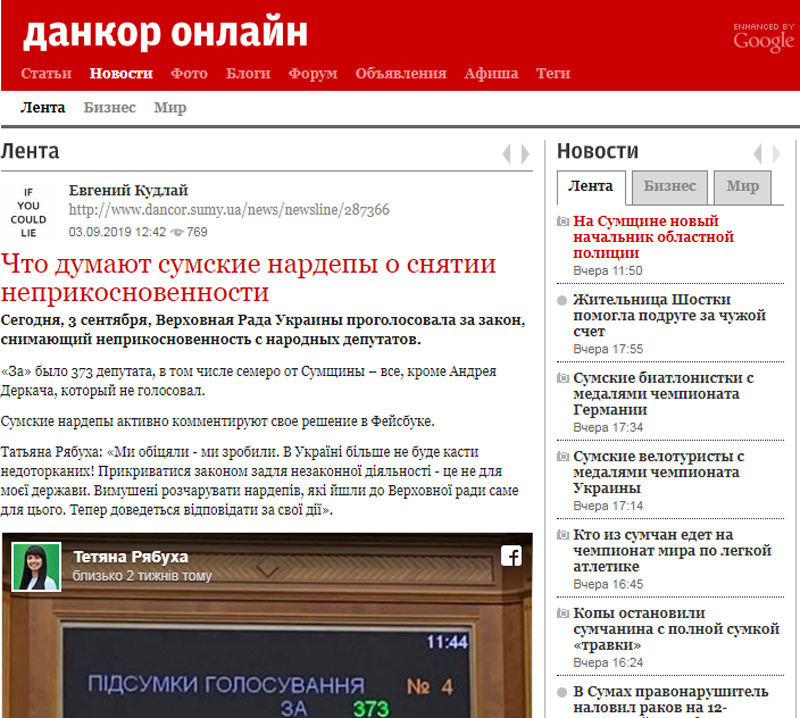Go to Блоги section
Viewport: 800px width, 718px height.
tap(248, 73)
